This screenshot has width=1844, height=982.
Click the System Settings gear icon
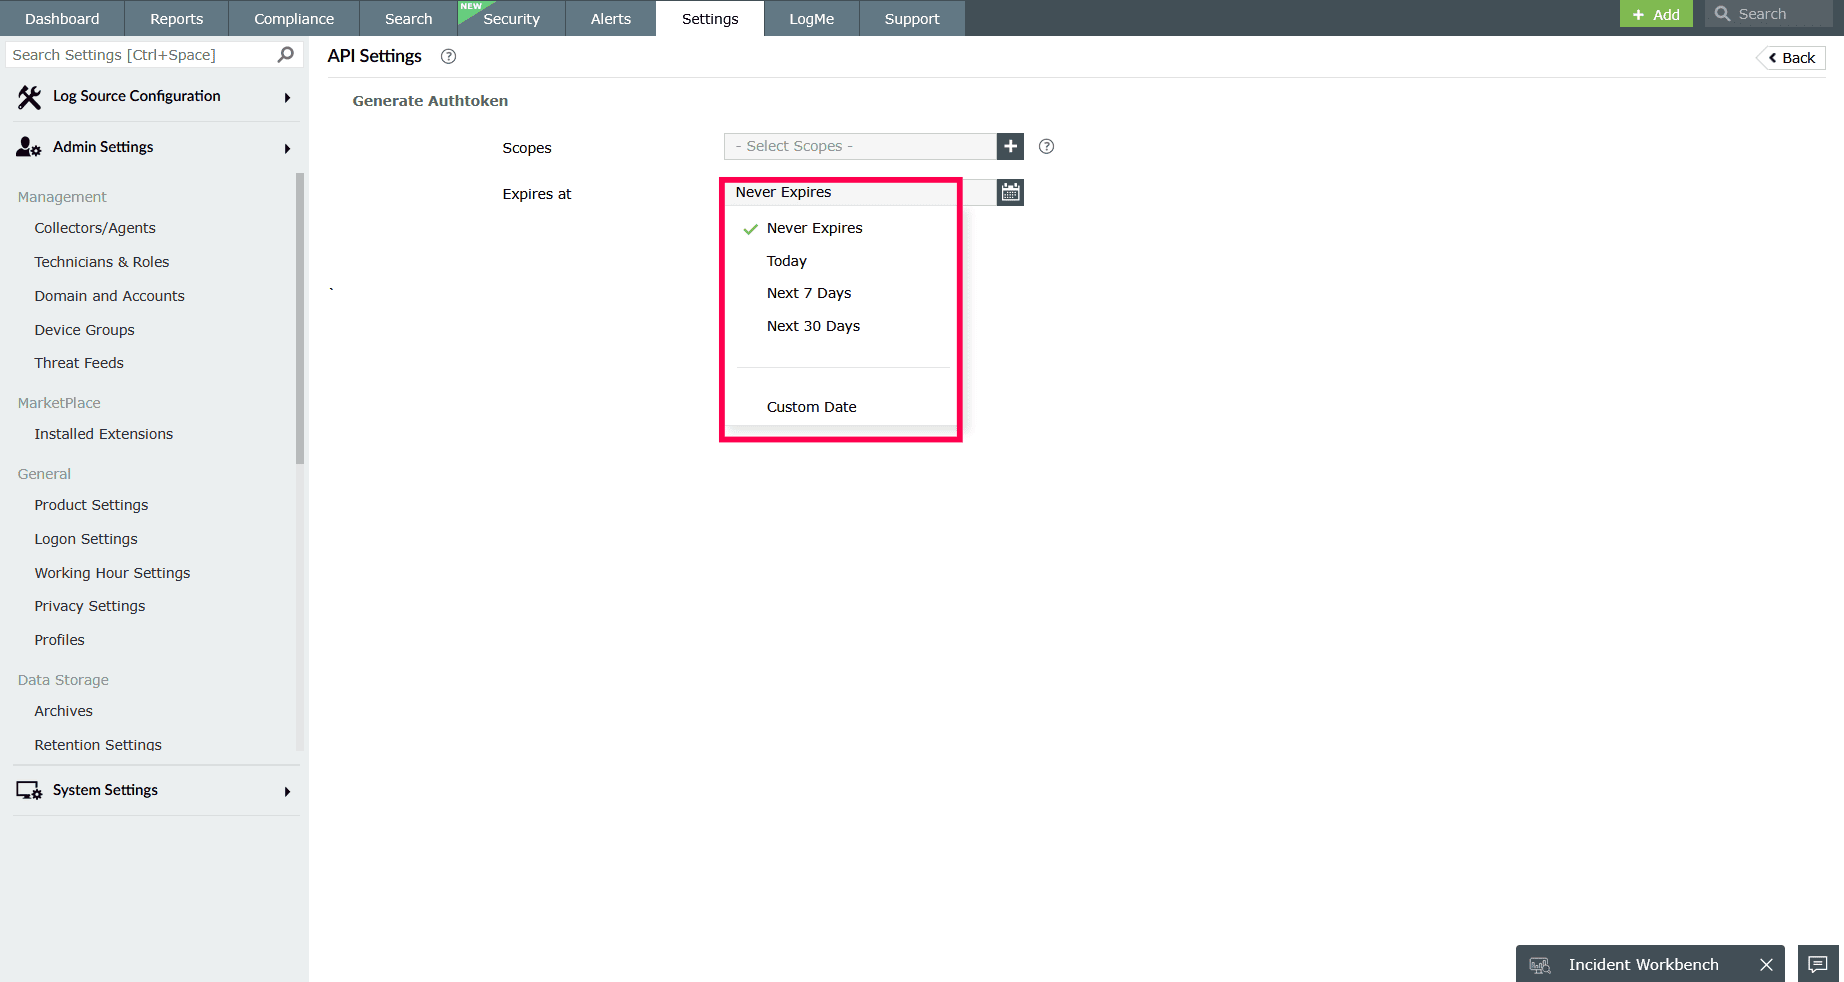28,790
